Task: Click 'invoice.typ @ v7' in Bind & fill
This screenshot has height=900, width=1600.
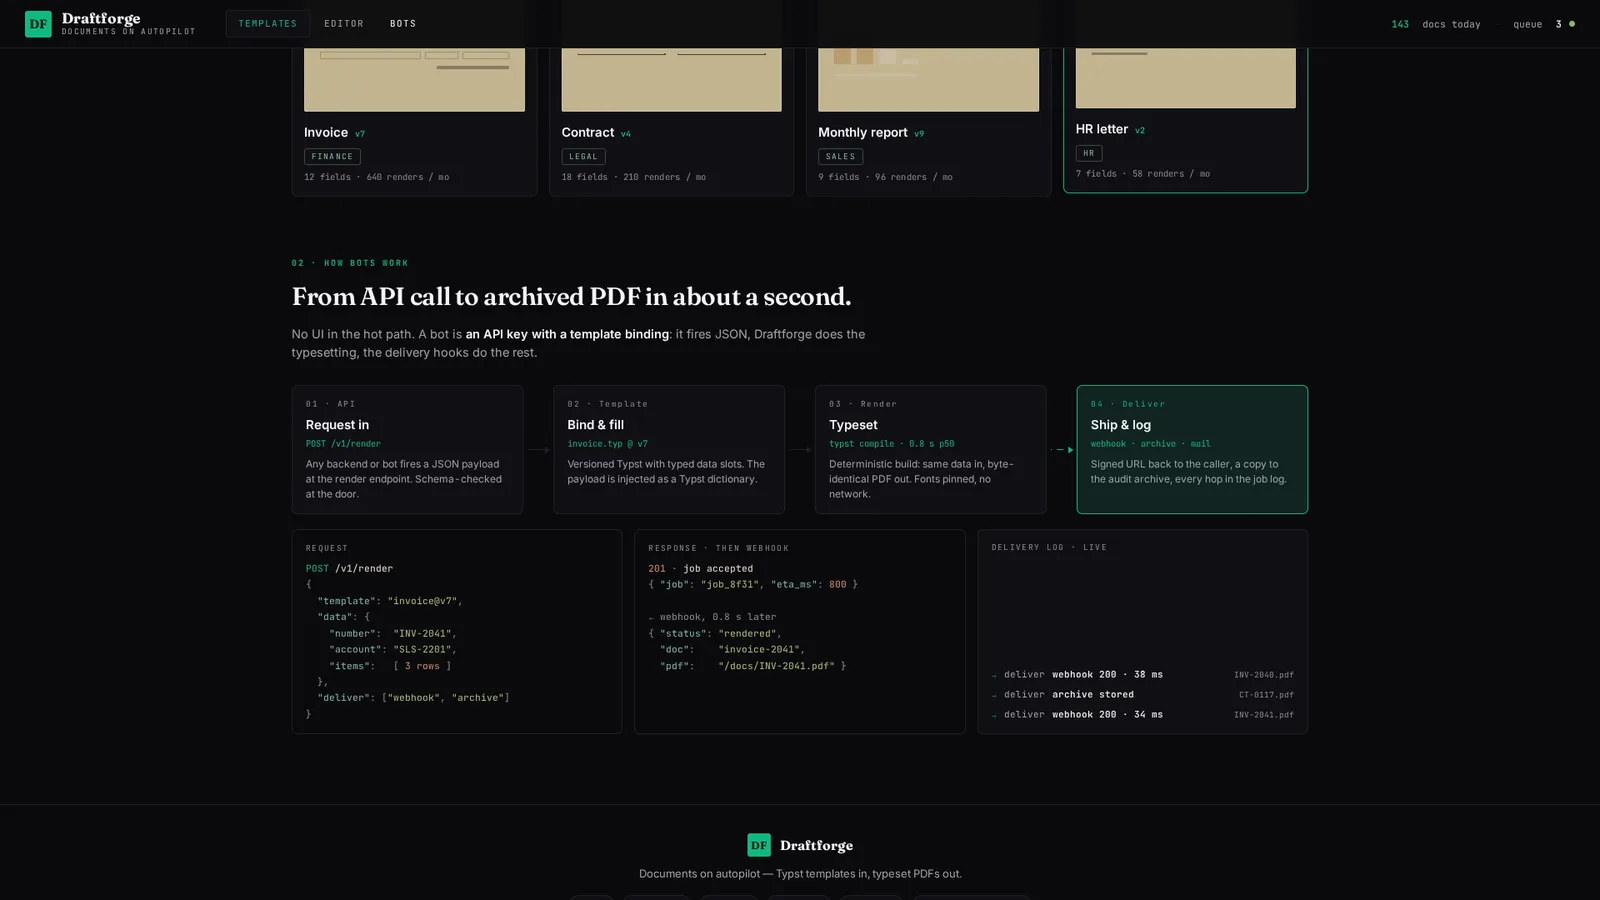Action: pyautogui.click(x=607, y=444)
